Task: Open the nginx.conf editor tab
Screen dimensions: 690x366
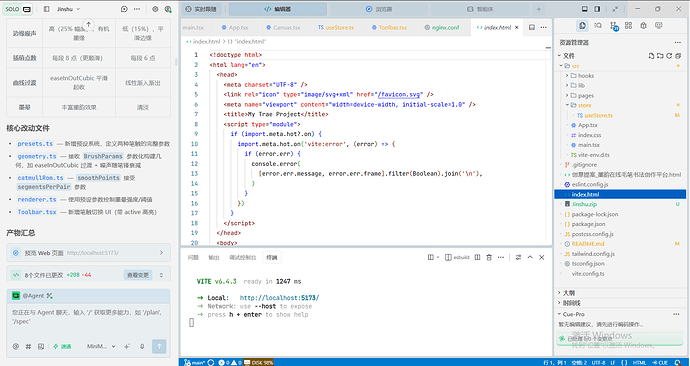Action: (441, 27)
